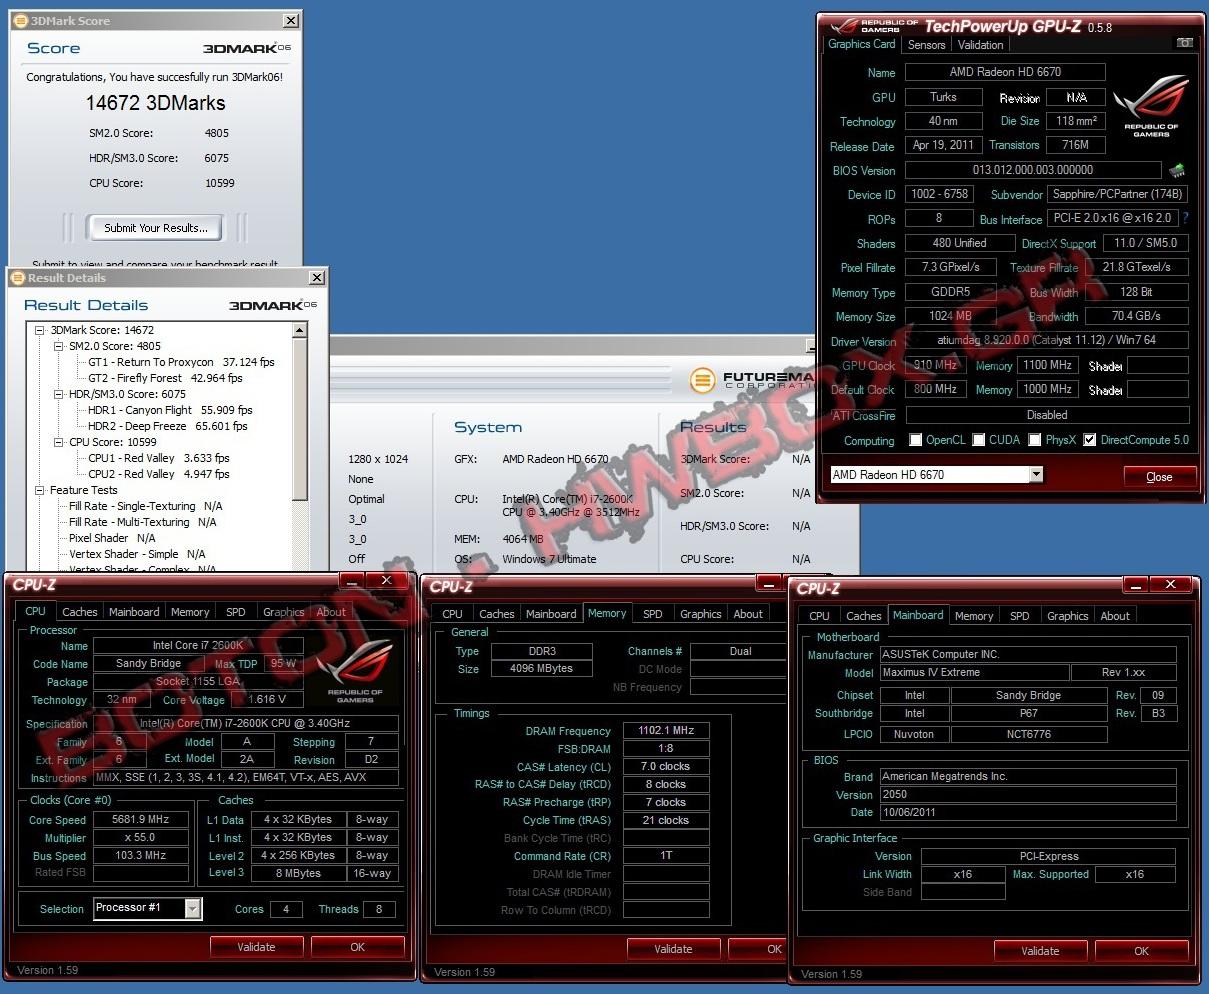Click Validate in CPU-Z Mainboard window
This screenshot has height=994, width=1209.
click(x=1040, y=951)
